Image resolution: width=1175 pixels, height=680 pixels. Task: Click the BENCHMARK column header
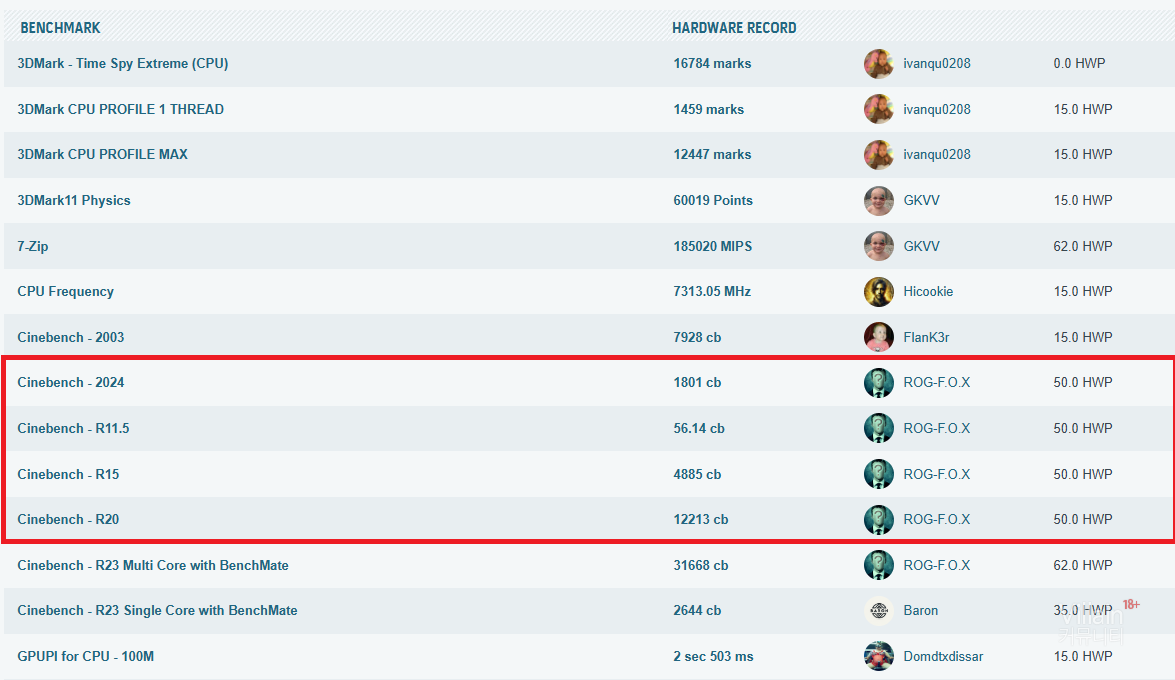click(60, 28)
